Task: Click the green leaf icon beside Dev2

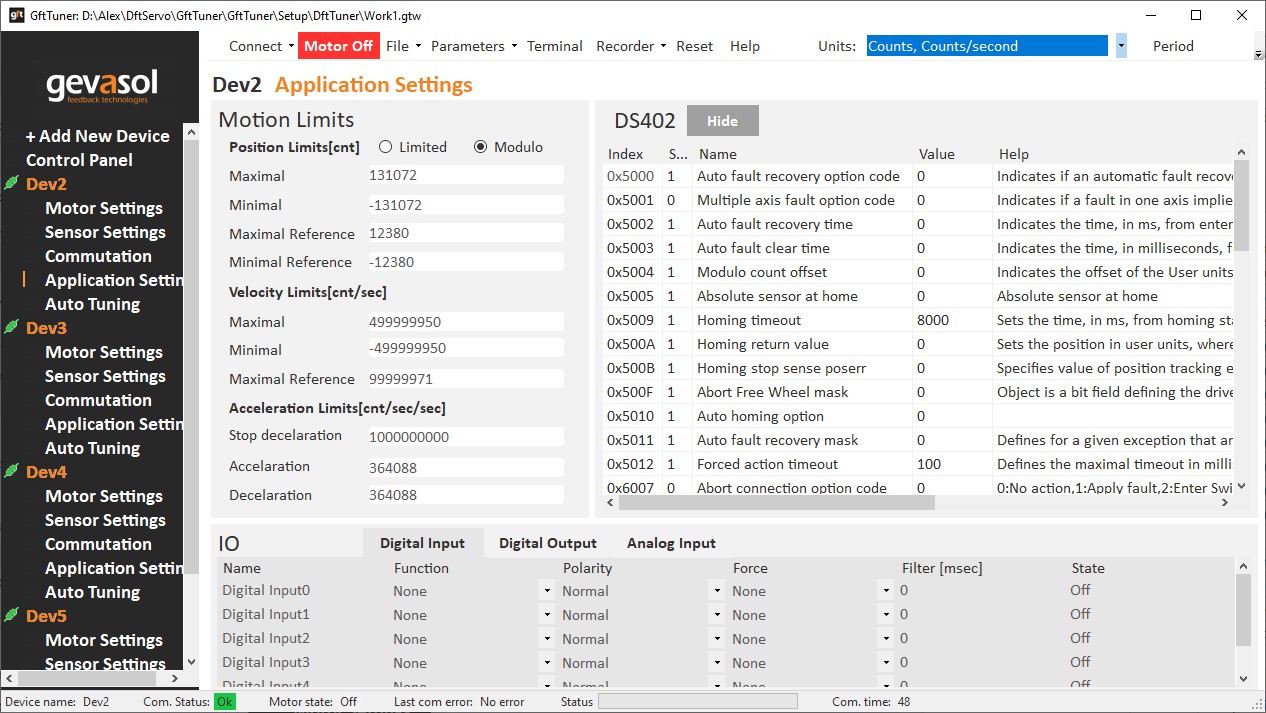Action: [x=11, y=184]
